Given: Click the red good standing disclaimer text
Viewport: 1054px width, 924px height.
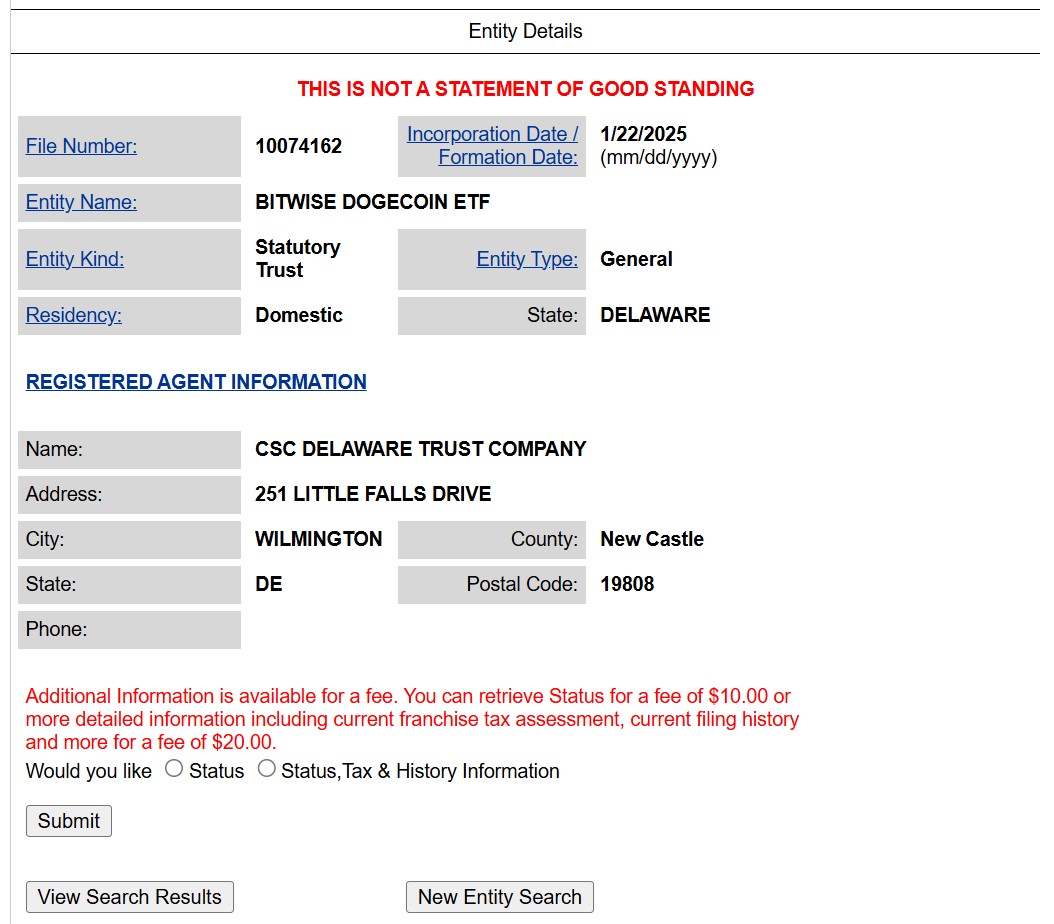Looking at the screenshot, I should pos(525,89).
